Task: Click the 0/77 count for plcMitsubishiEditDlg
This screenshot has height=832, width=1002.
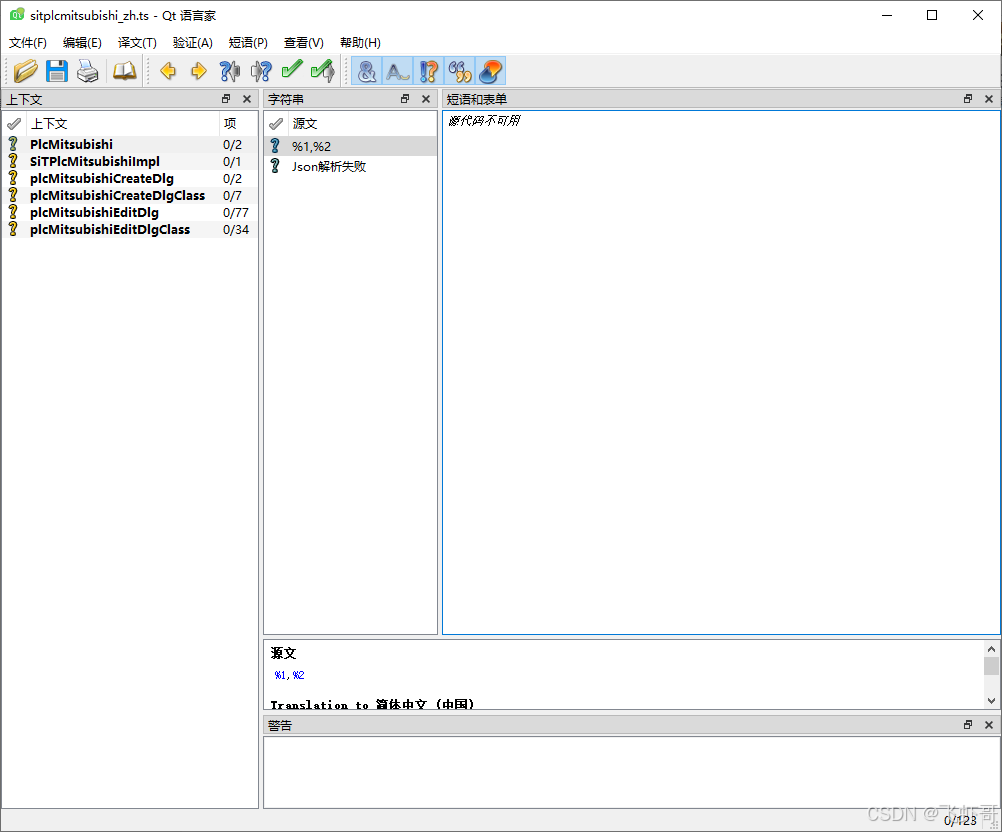Action: (236, 213)
